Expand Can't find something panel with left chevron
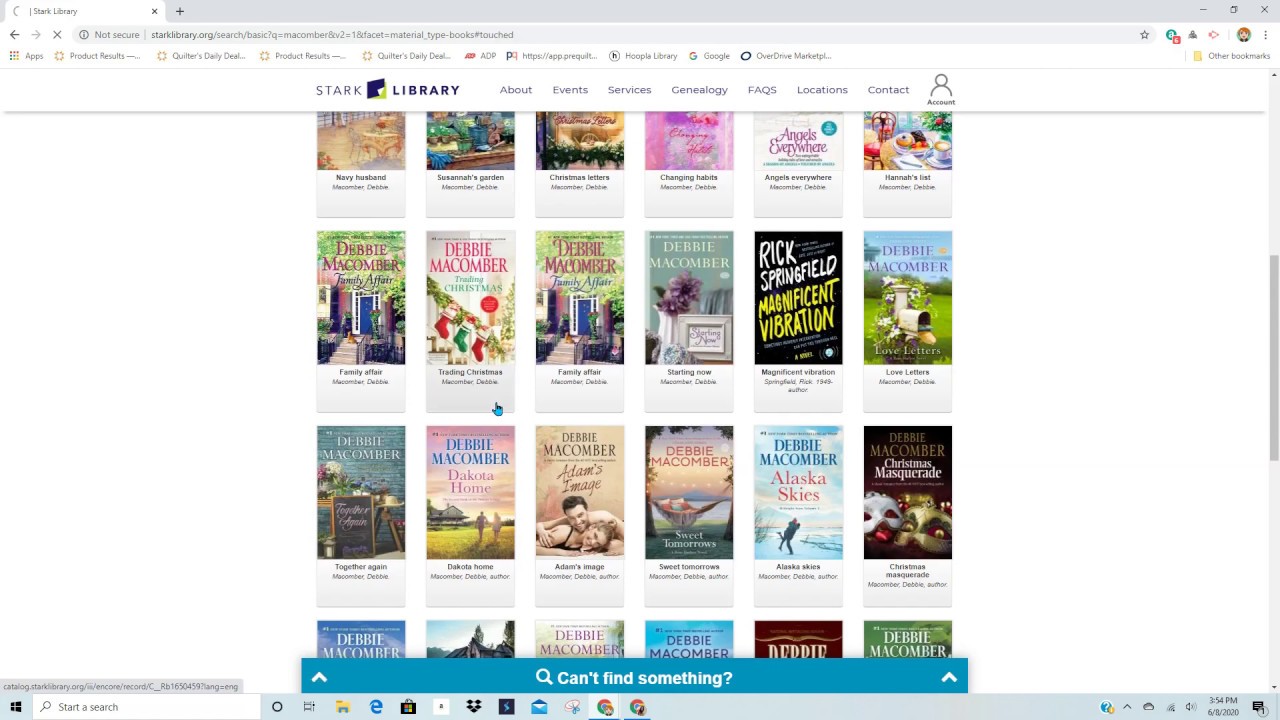Screen dimensions: 1280x720 pos(319,677)
